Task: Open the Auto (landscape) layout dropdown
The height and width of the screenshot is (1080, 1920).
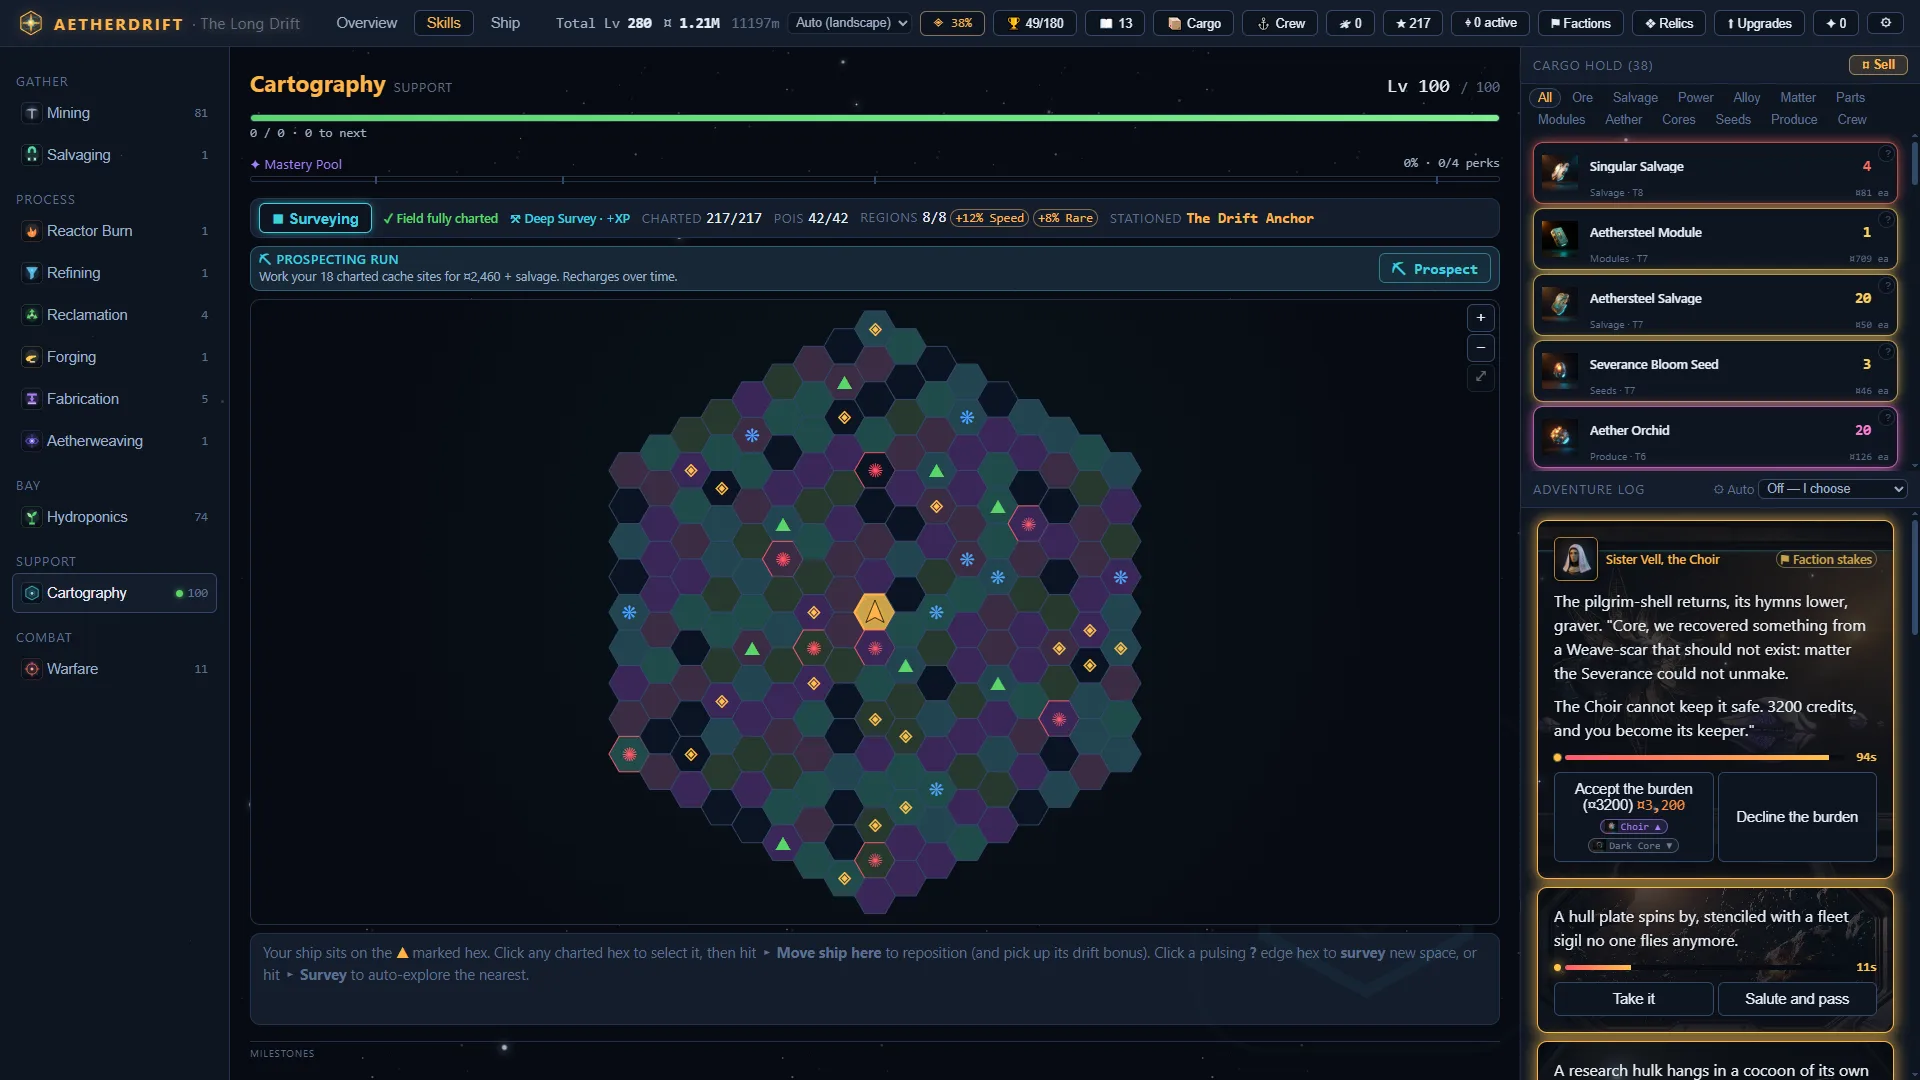Action: (849, 23)
